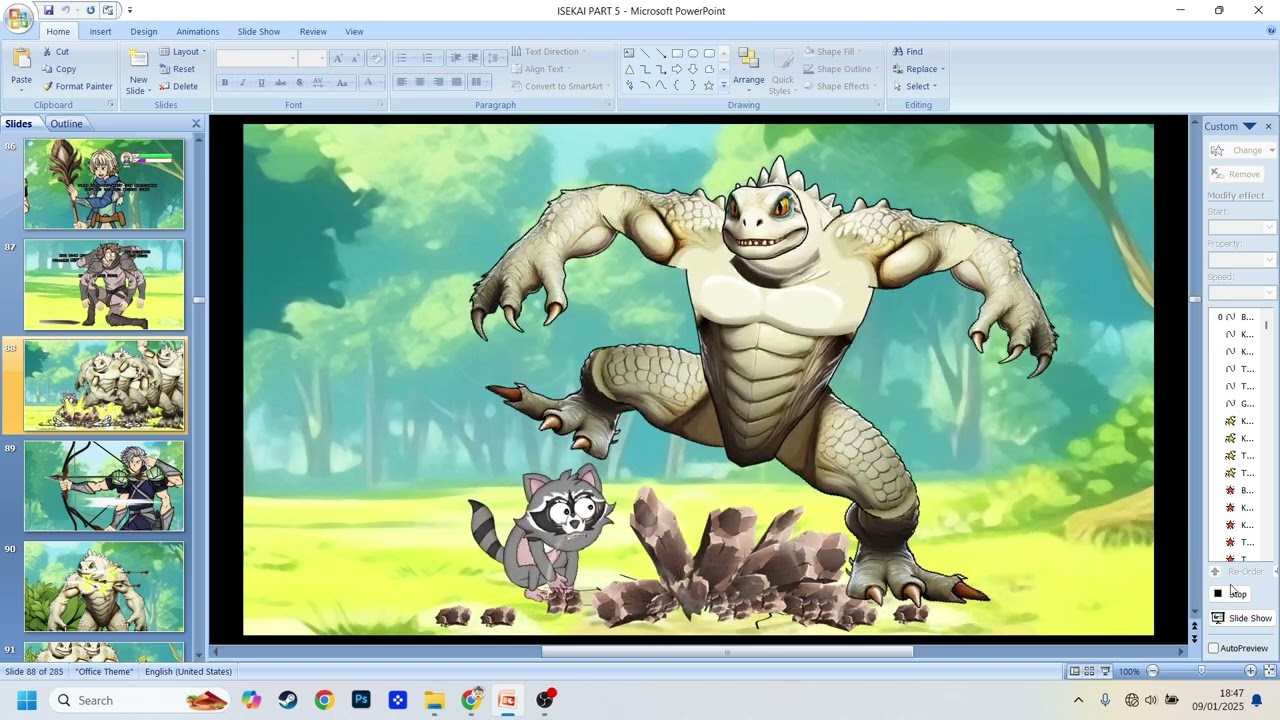Click the Undo arrow icon
This screenshot has width=1280, height=720.
pos(66,10)
